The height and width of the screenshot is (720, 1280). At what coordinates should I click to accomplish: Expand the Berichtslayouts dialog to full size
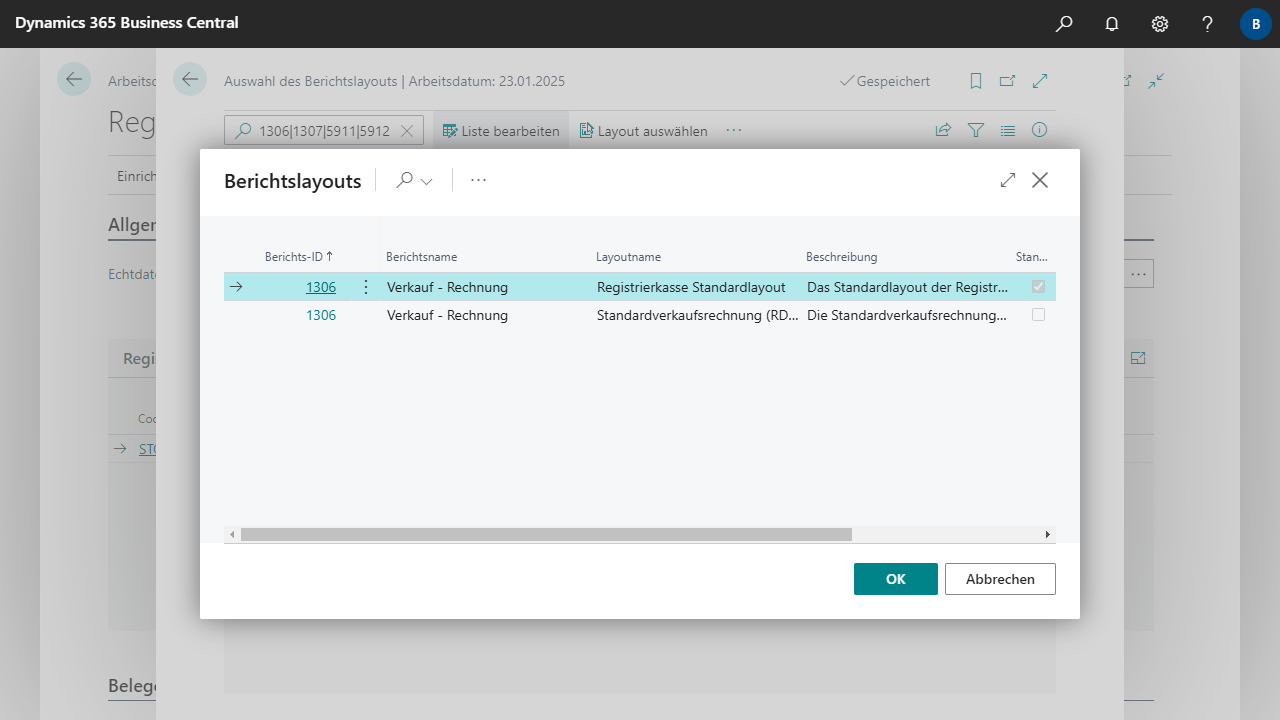pyautogui.click(x=1008, y=180)
